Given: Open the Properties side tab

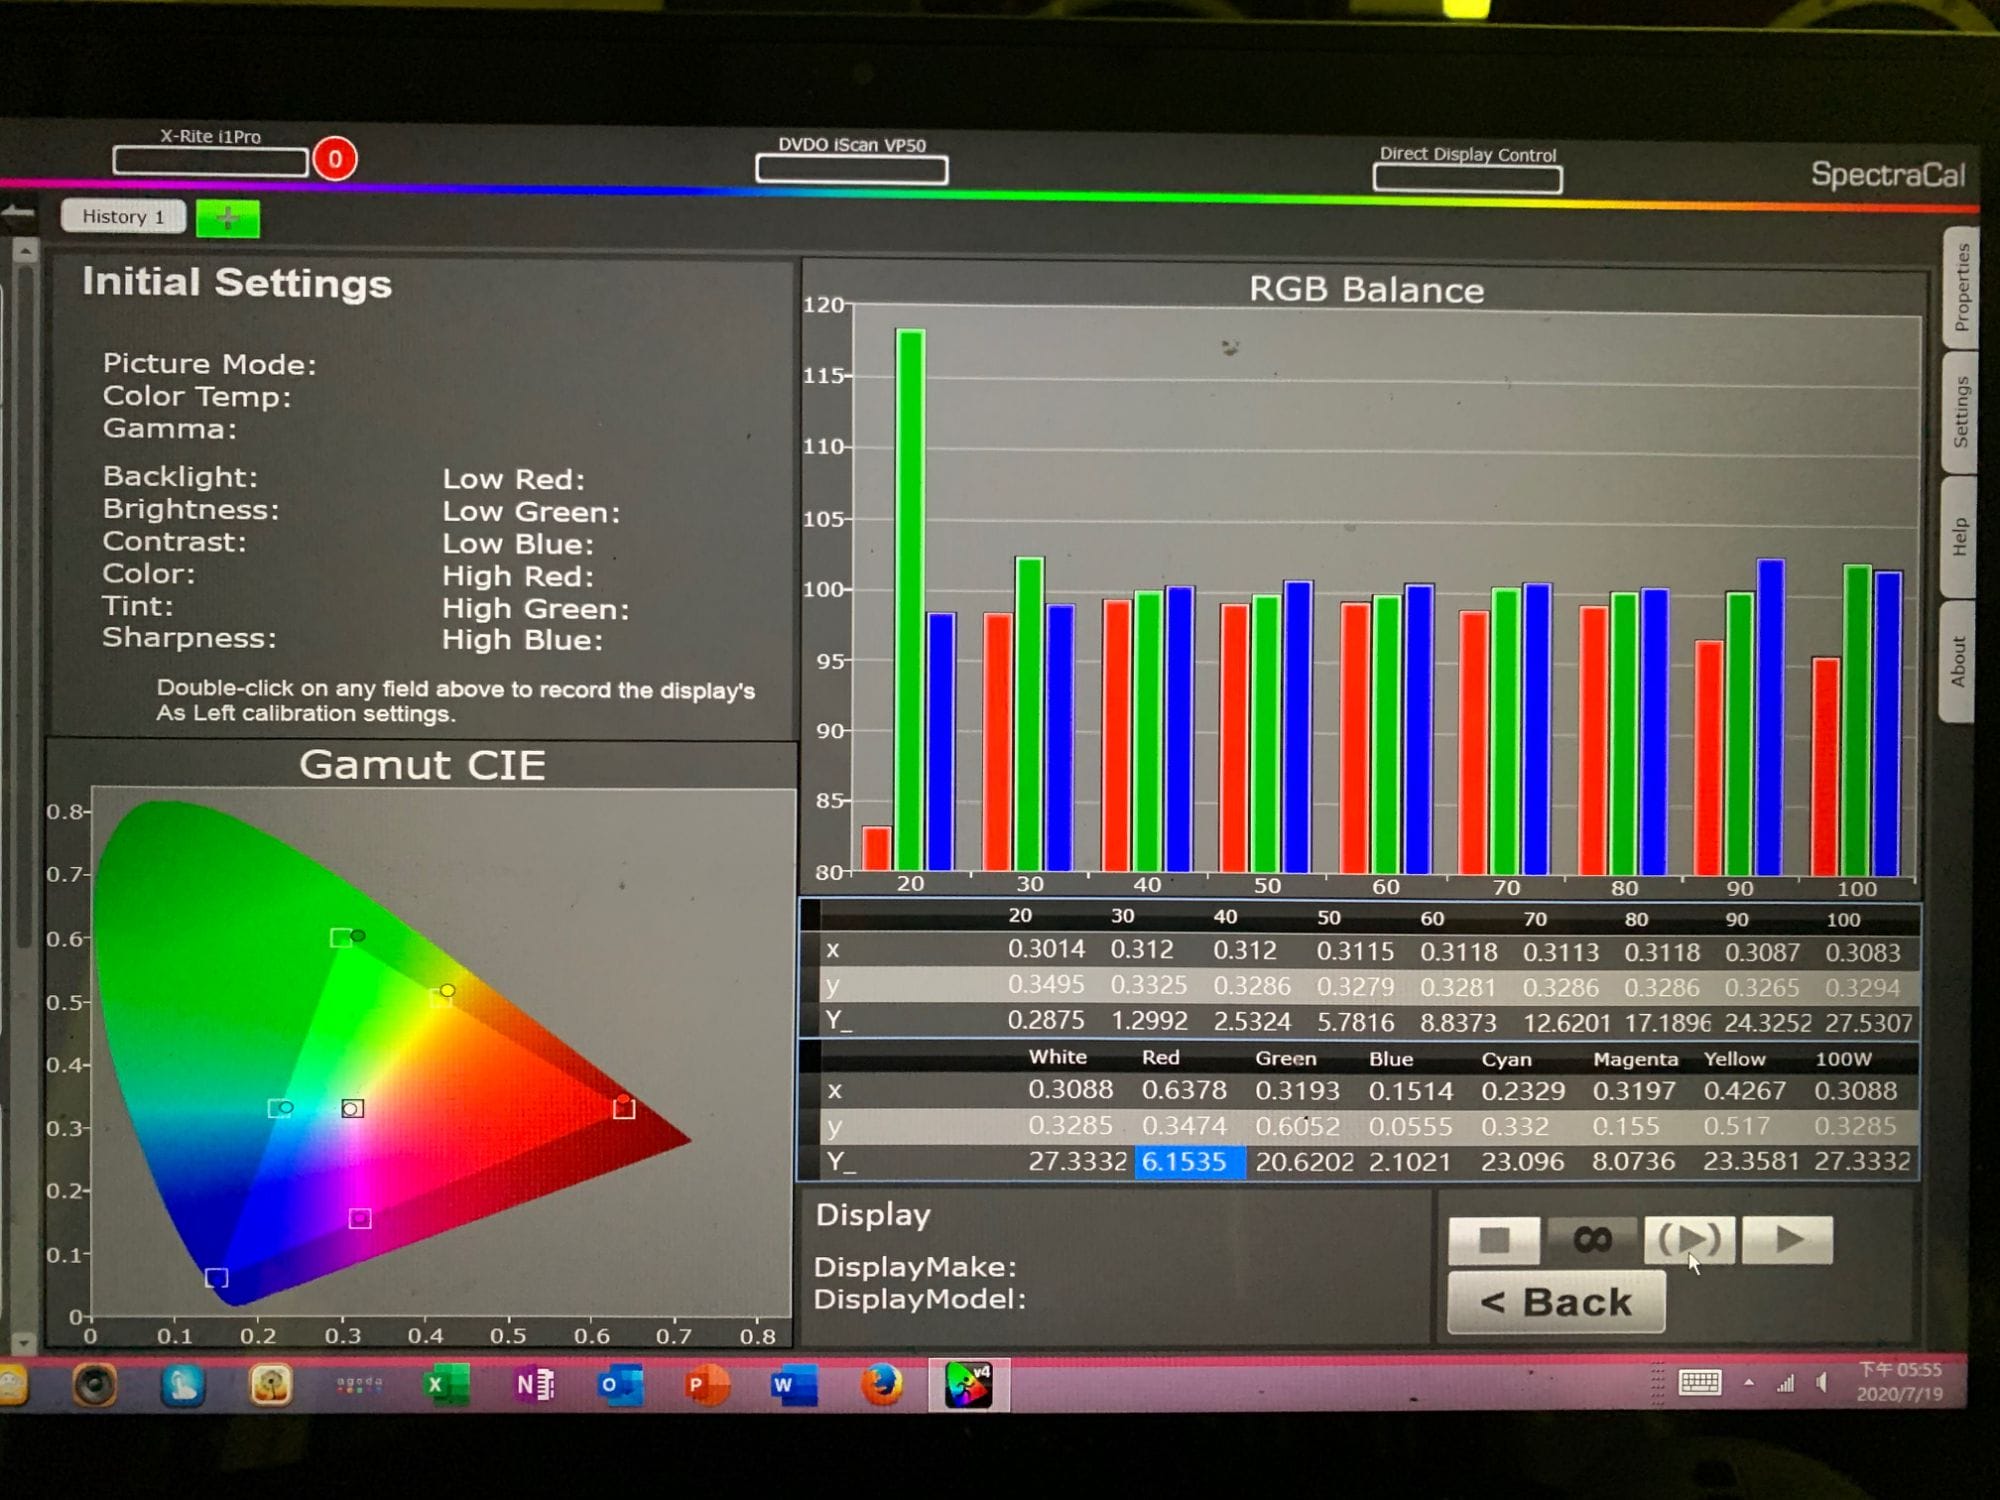Looking at the screenshot, I should coord(1960,288).
